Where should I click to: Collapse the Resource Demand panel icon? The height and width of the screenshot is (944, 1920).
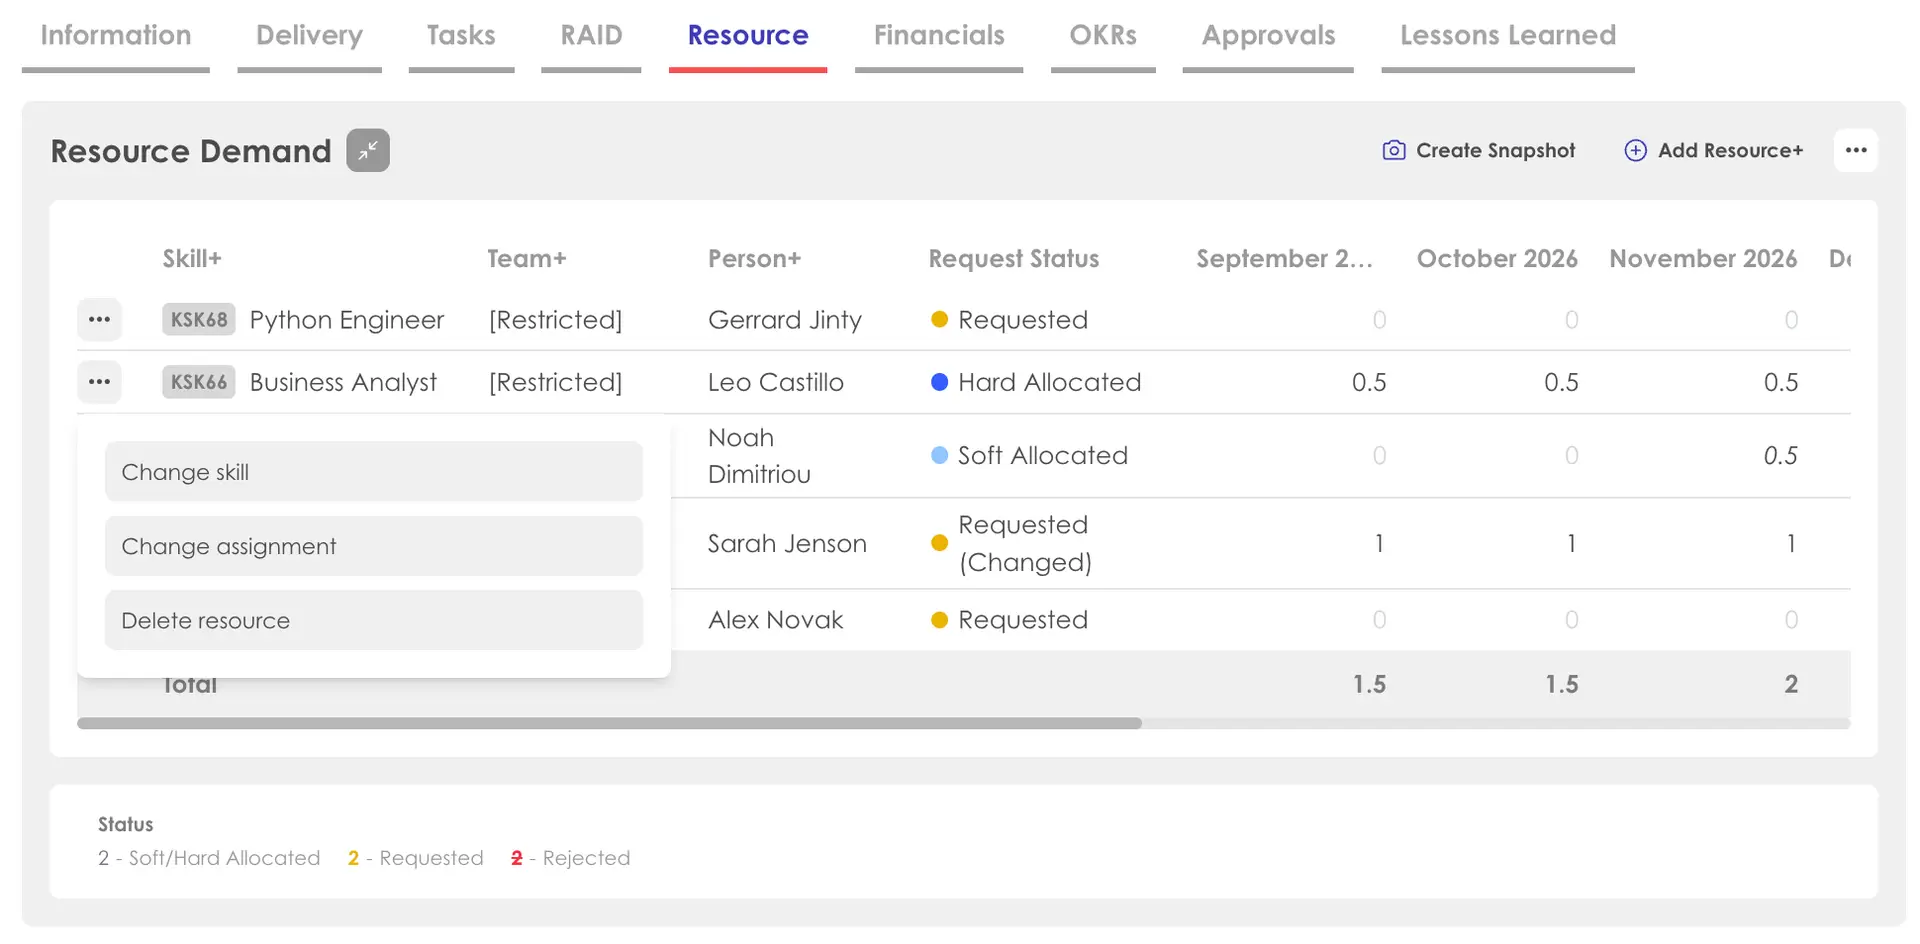(368, 151)
